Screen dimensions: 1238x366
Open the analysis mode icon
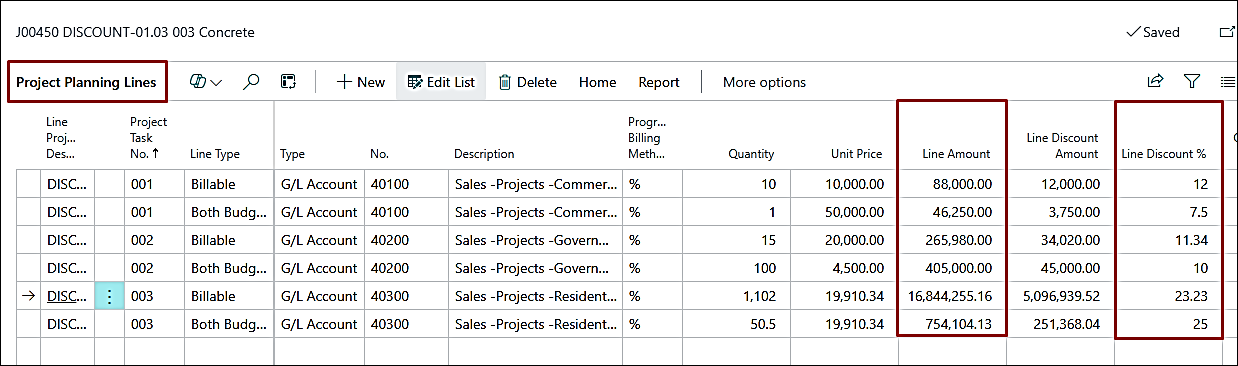click(288, 82)
